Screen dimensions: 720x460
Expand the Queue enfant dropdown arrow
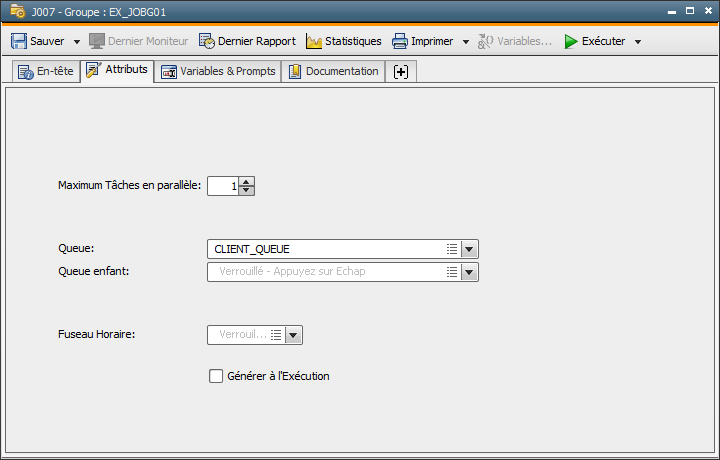click(x=469, y=272)
